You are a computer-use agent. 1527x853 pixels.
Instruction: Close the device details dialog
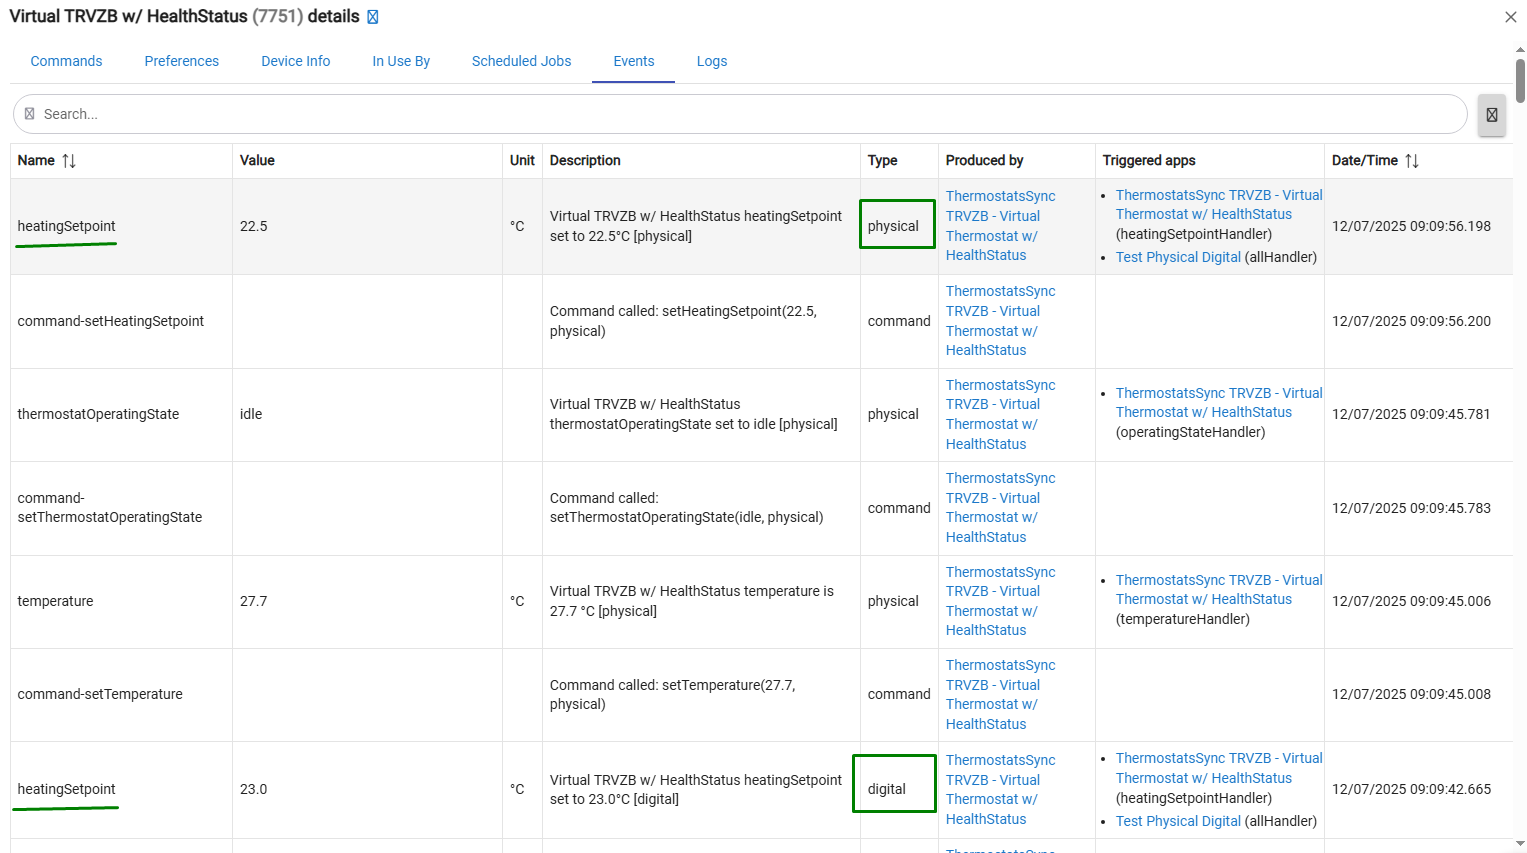[x=1510, y=17]
